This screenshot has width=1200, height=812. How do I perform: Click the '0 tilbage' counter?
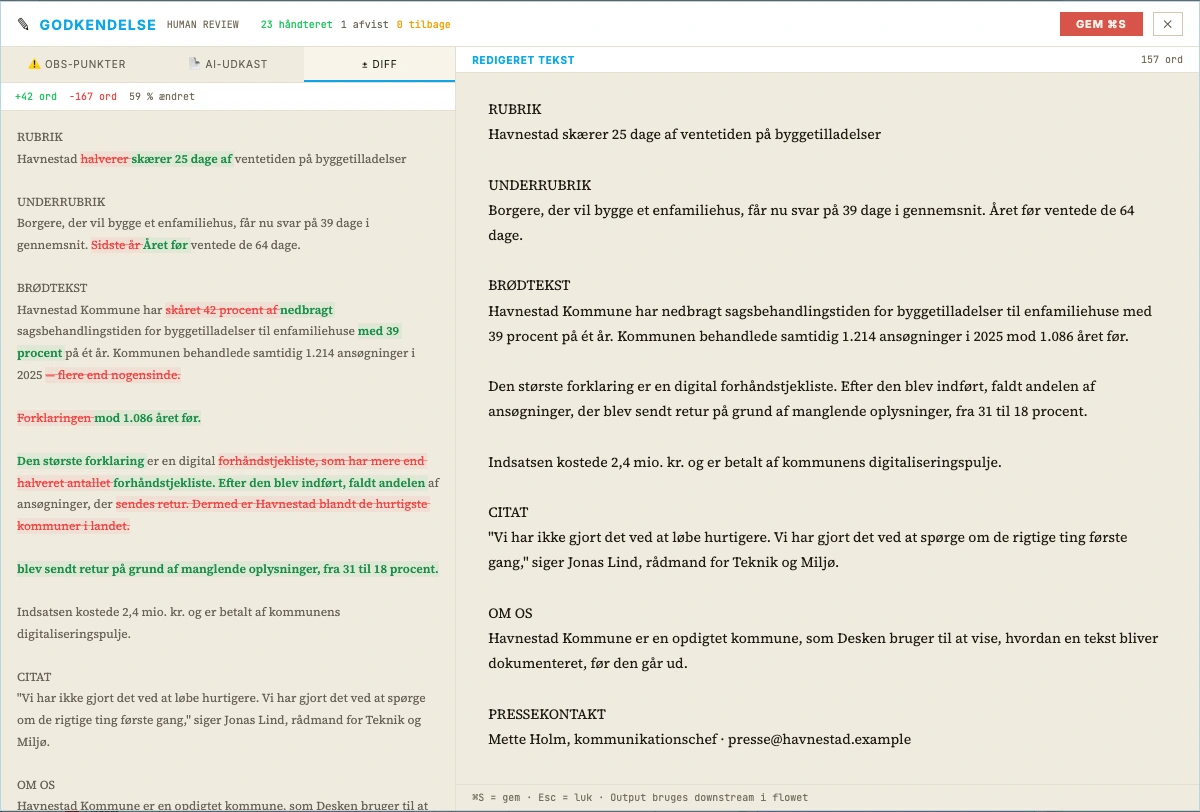pyautogui.click(x=424, y=24)
